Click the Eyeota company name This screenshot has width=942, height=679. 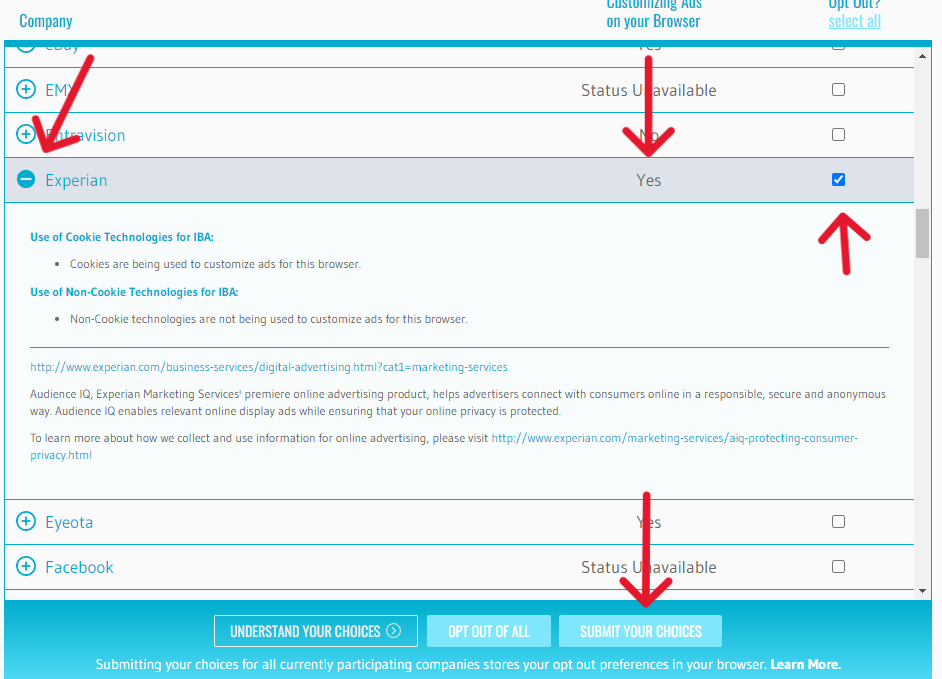click(x=69, y=522)
